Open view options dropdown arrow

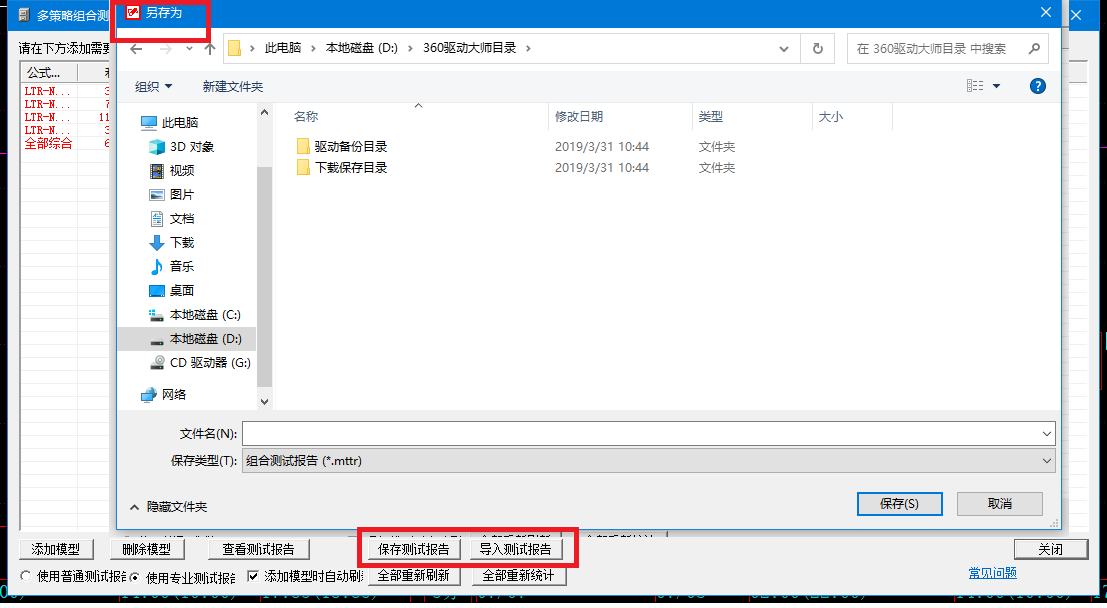click(x=996, y=86)
